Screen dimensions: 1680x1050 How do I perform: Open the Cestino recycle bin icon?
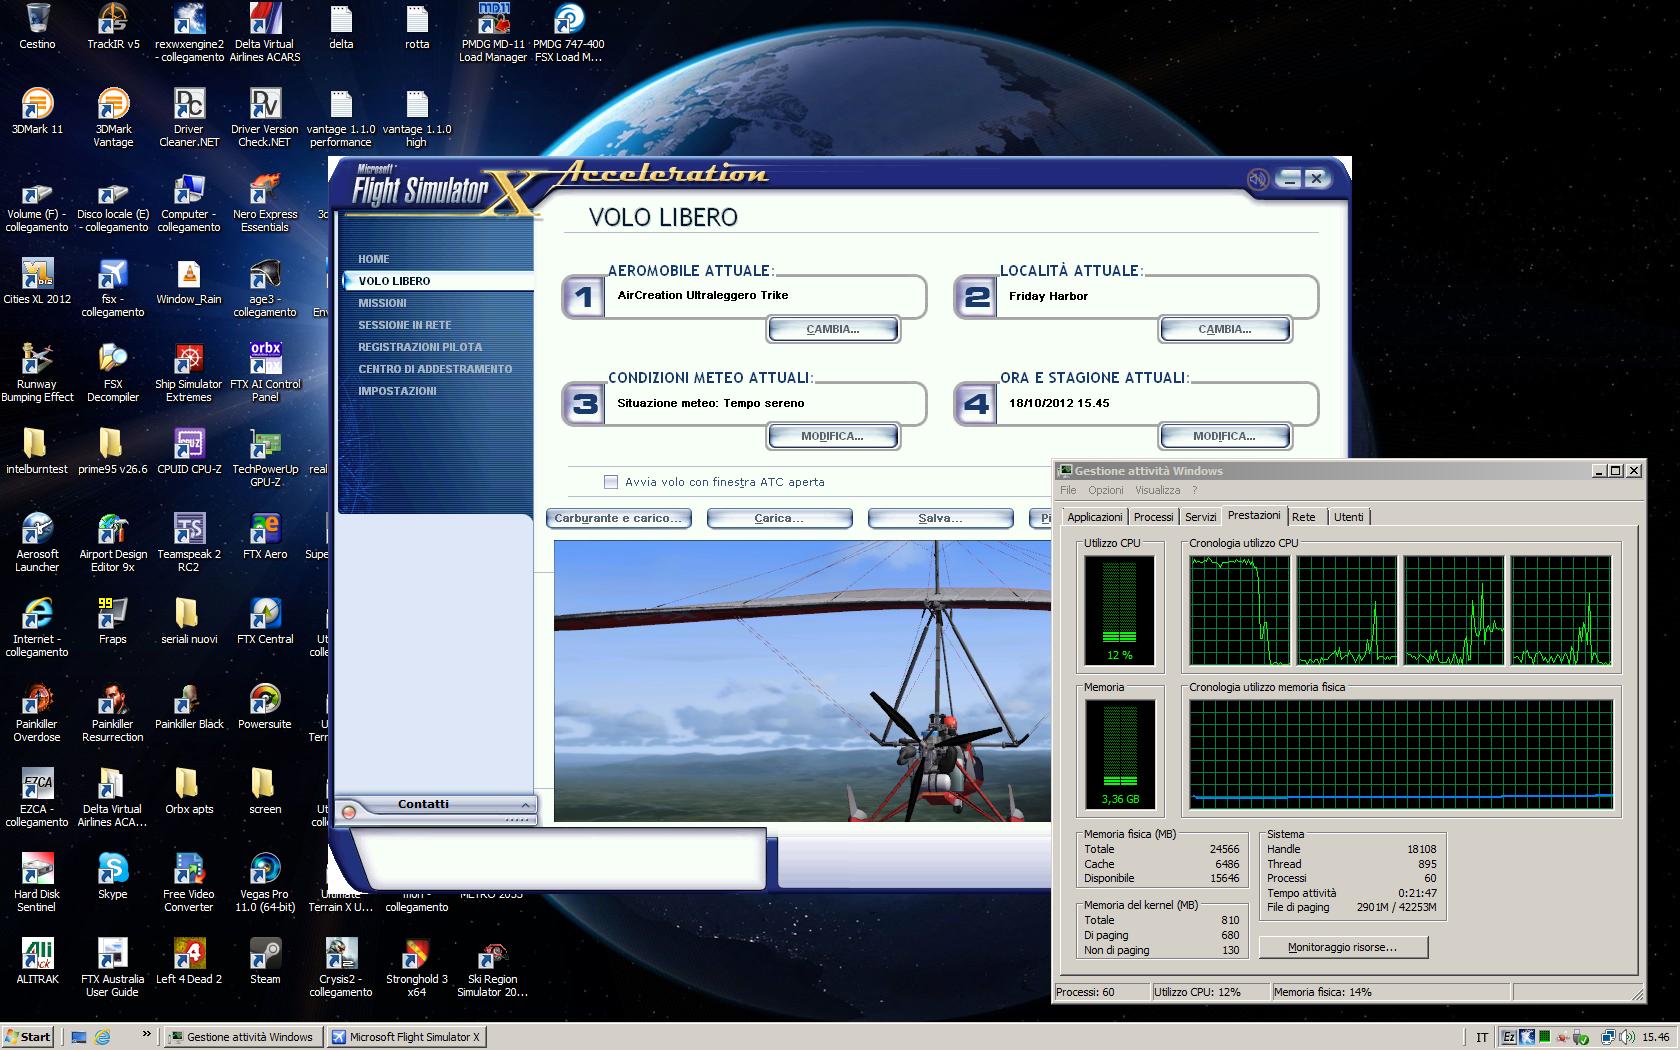[x=37, y=27]
